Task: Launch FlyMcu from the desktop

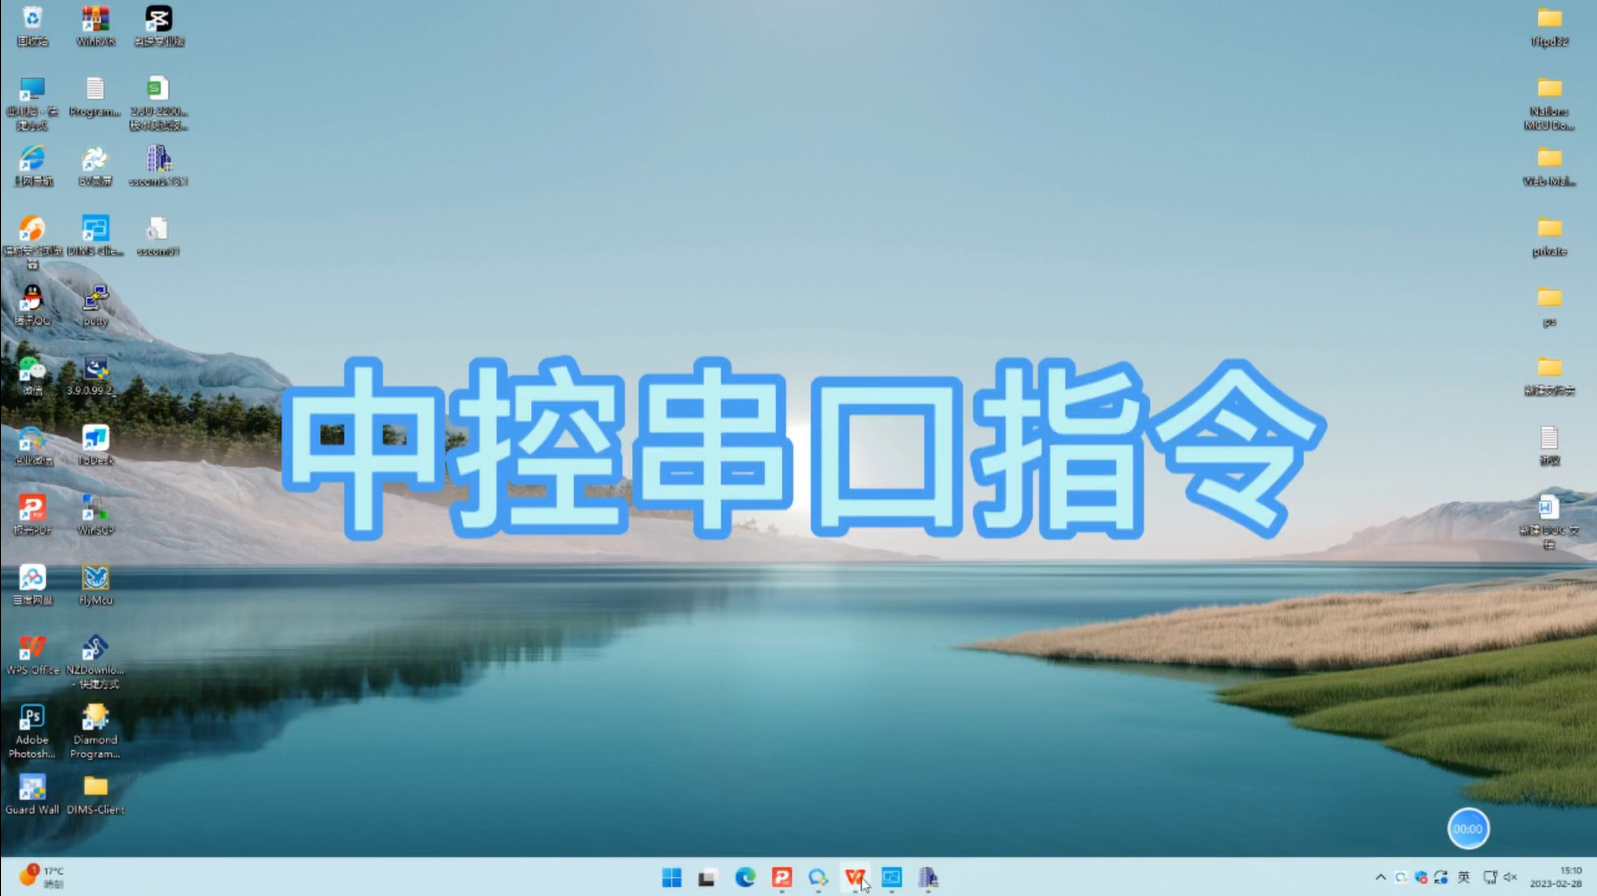Action: point(95,581)
